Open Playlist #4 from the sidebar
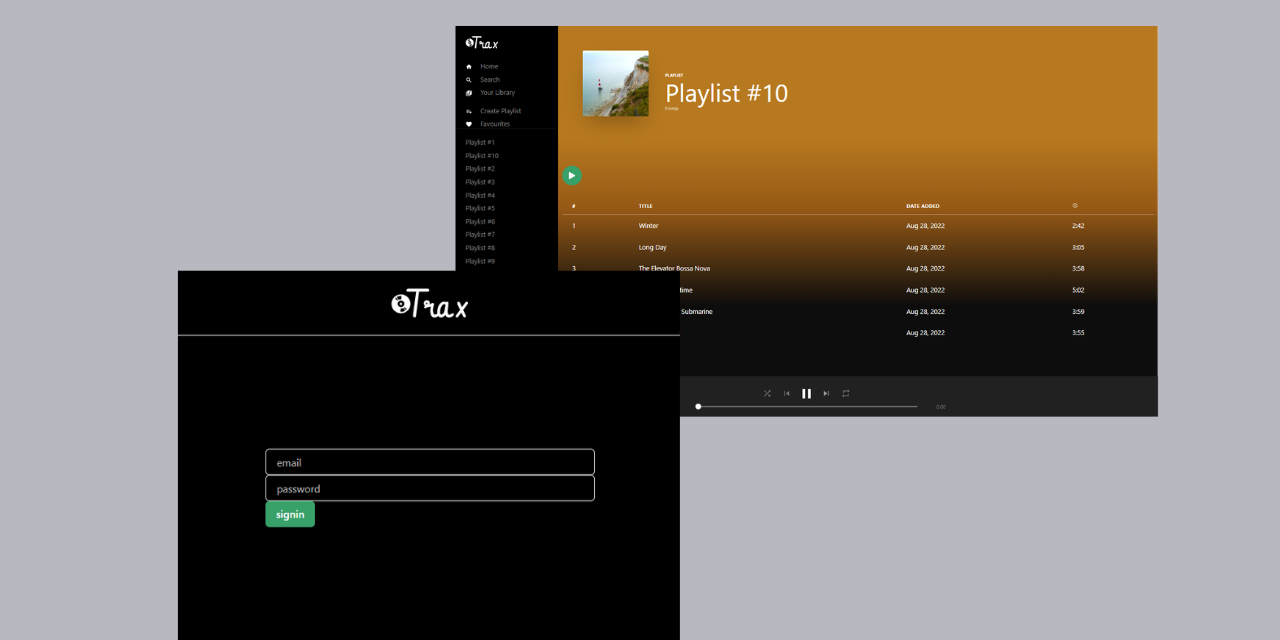 click(x=480, y=195)
